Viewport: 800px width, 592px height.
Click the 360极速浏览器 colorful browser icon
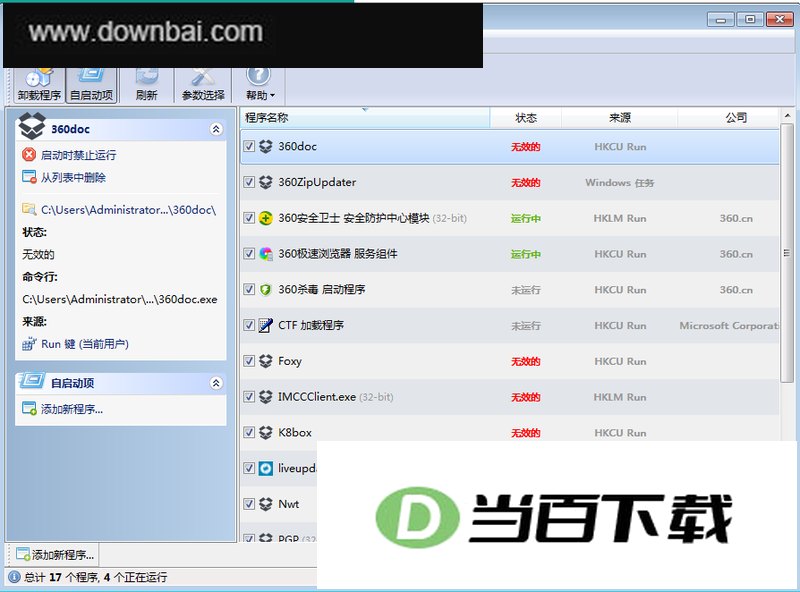pyautogui.click(x=266, y=254)
